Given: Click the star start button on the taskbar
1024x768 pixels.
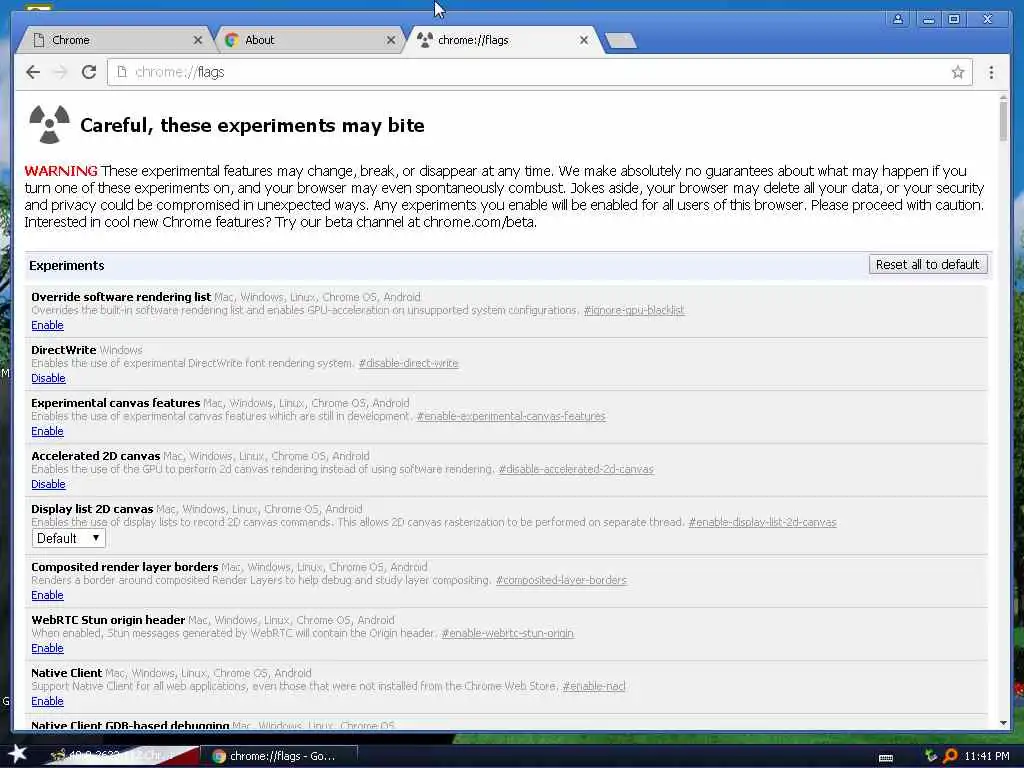Looking at the screenshot, I should tap(17, 754).
